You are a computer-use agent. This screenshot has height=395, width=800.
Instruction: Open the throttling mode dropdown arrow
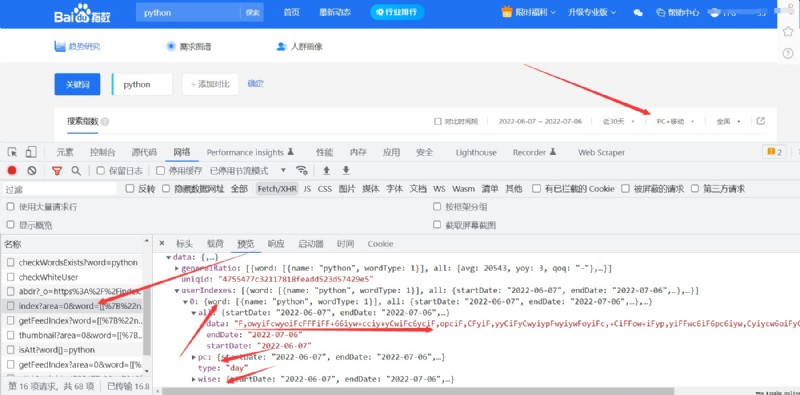tap(284, 170)
